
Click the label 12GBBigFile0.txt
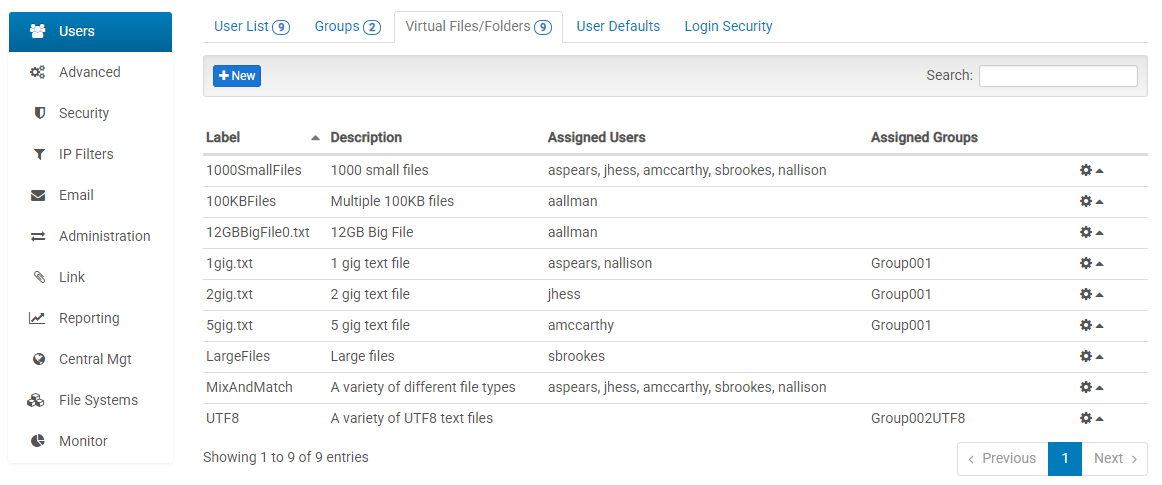pyautogui.click(x=258, y=233)
